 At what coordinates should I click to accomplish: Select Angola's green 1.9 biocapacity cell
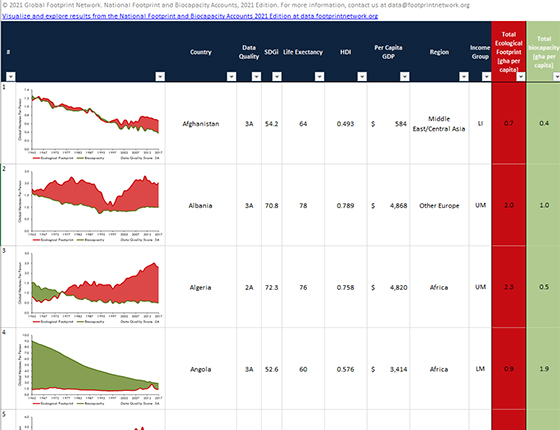pyautogui.click(x=544, y=369)
